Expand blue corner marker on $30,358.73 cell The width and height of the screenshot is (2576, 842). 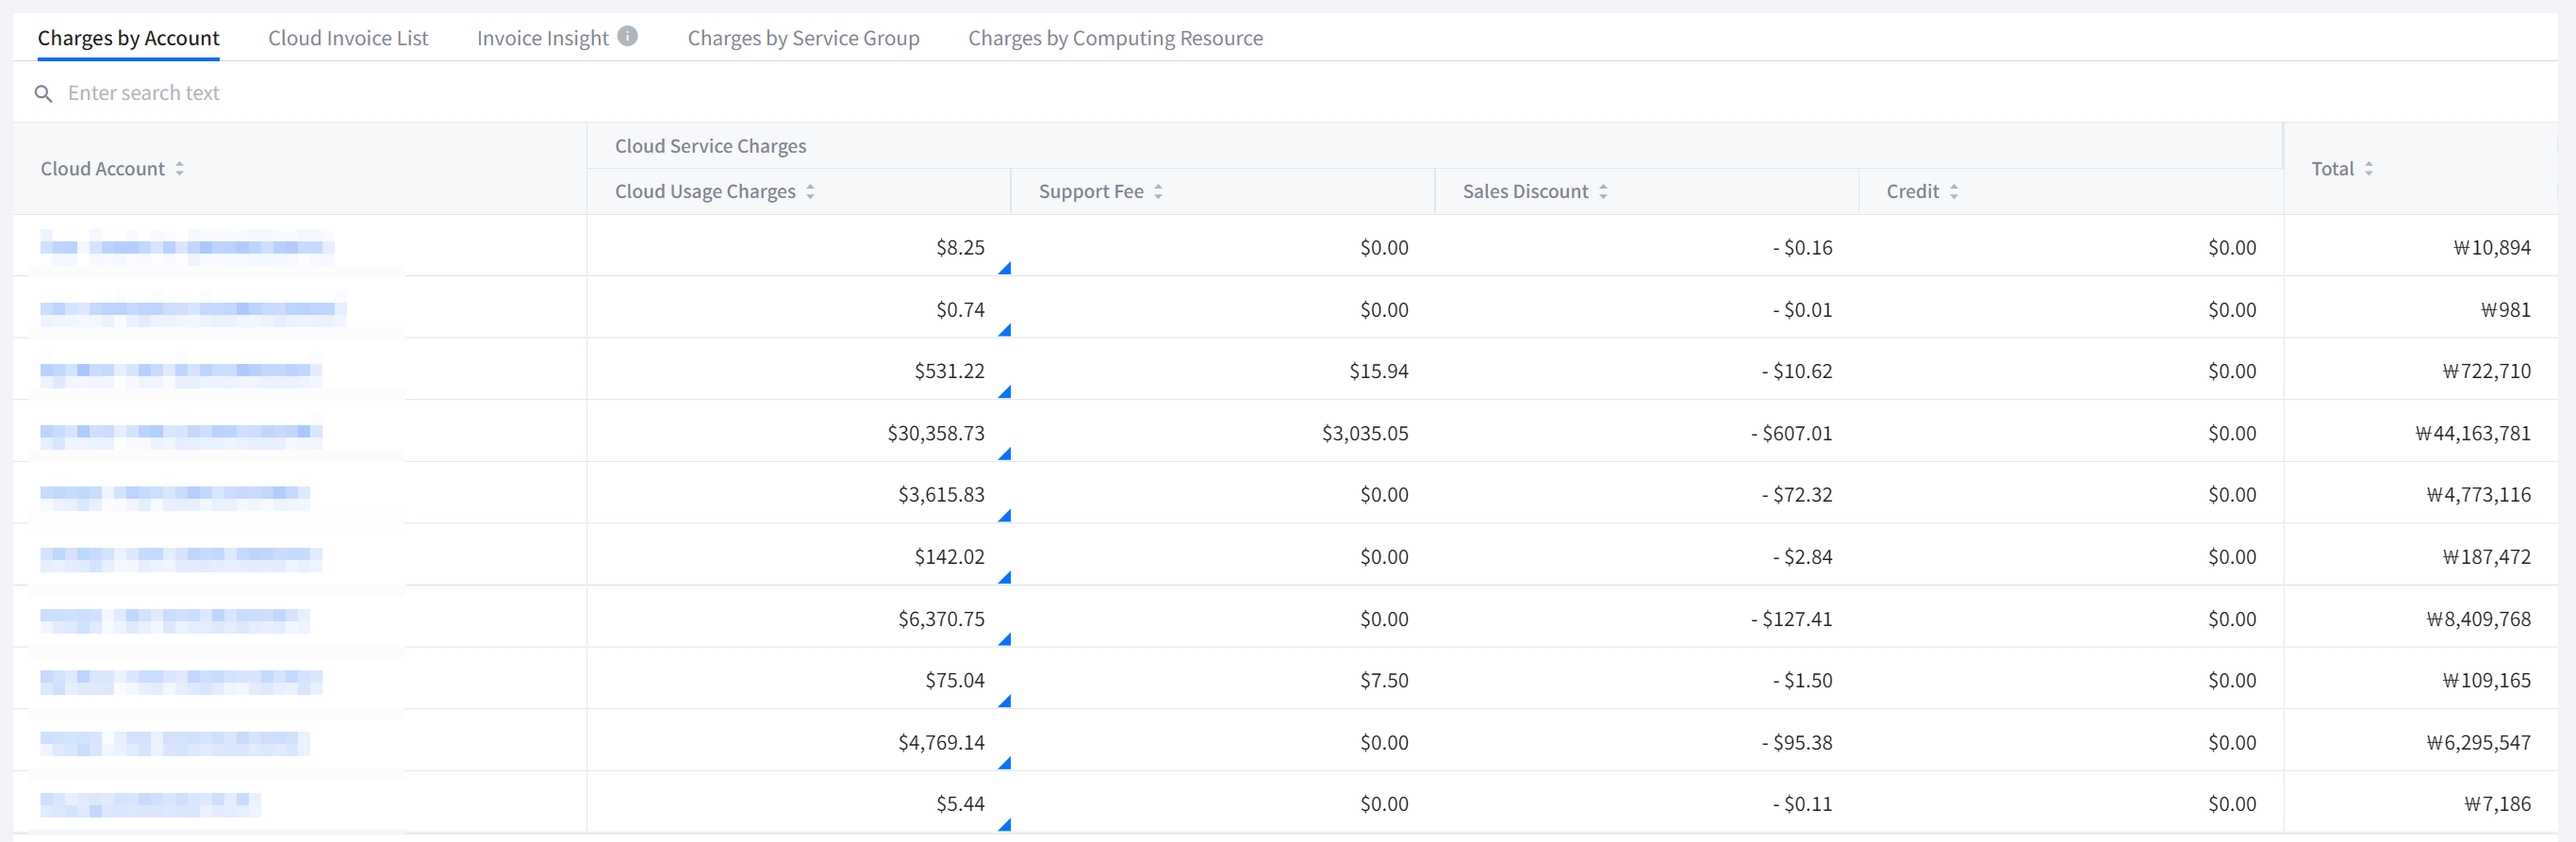pos(1005,454)
